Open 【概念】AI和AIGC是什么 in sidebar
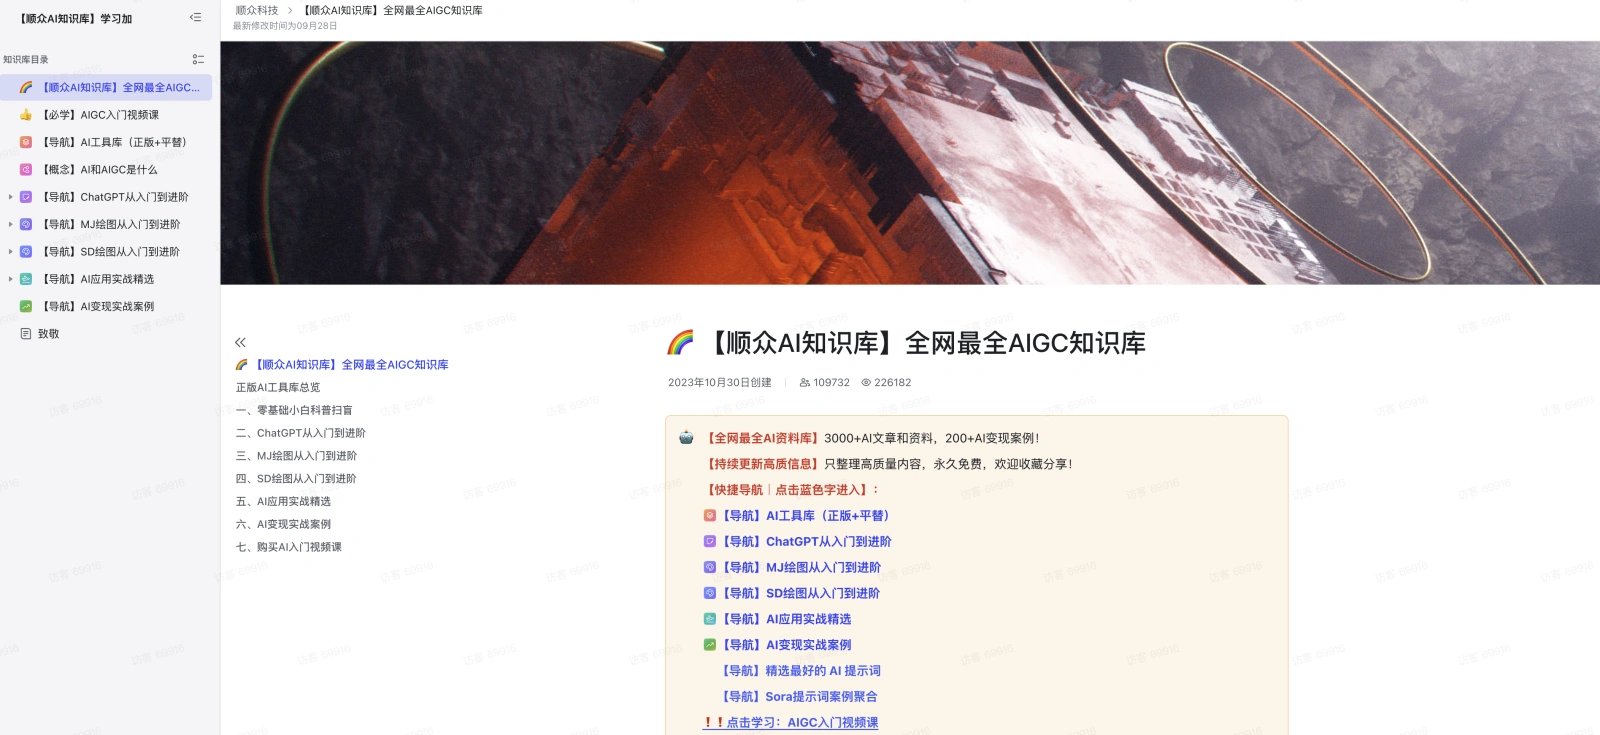This screenshot has width=1600, height=735. (99, 170)
